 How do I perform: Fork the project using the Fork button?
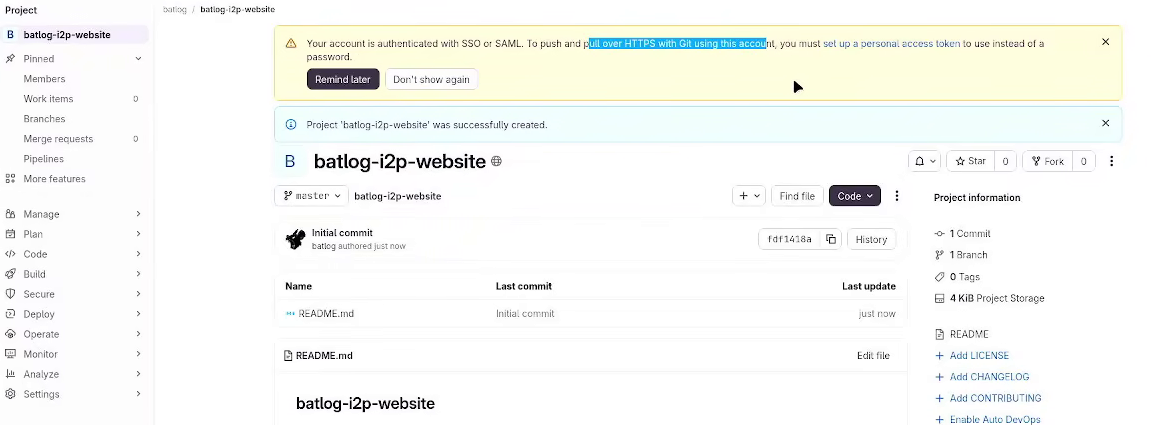coord(1047,161)
